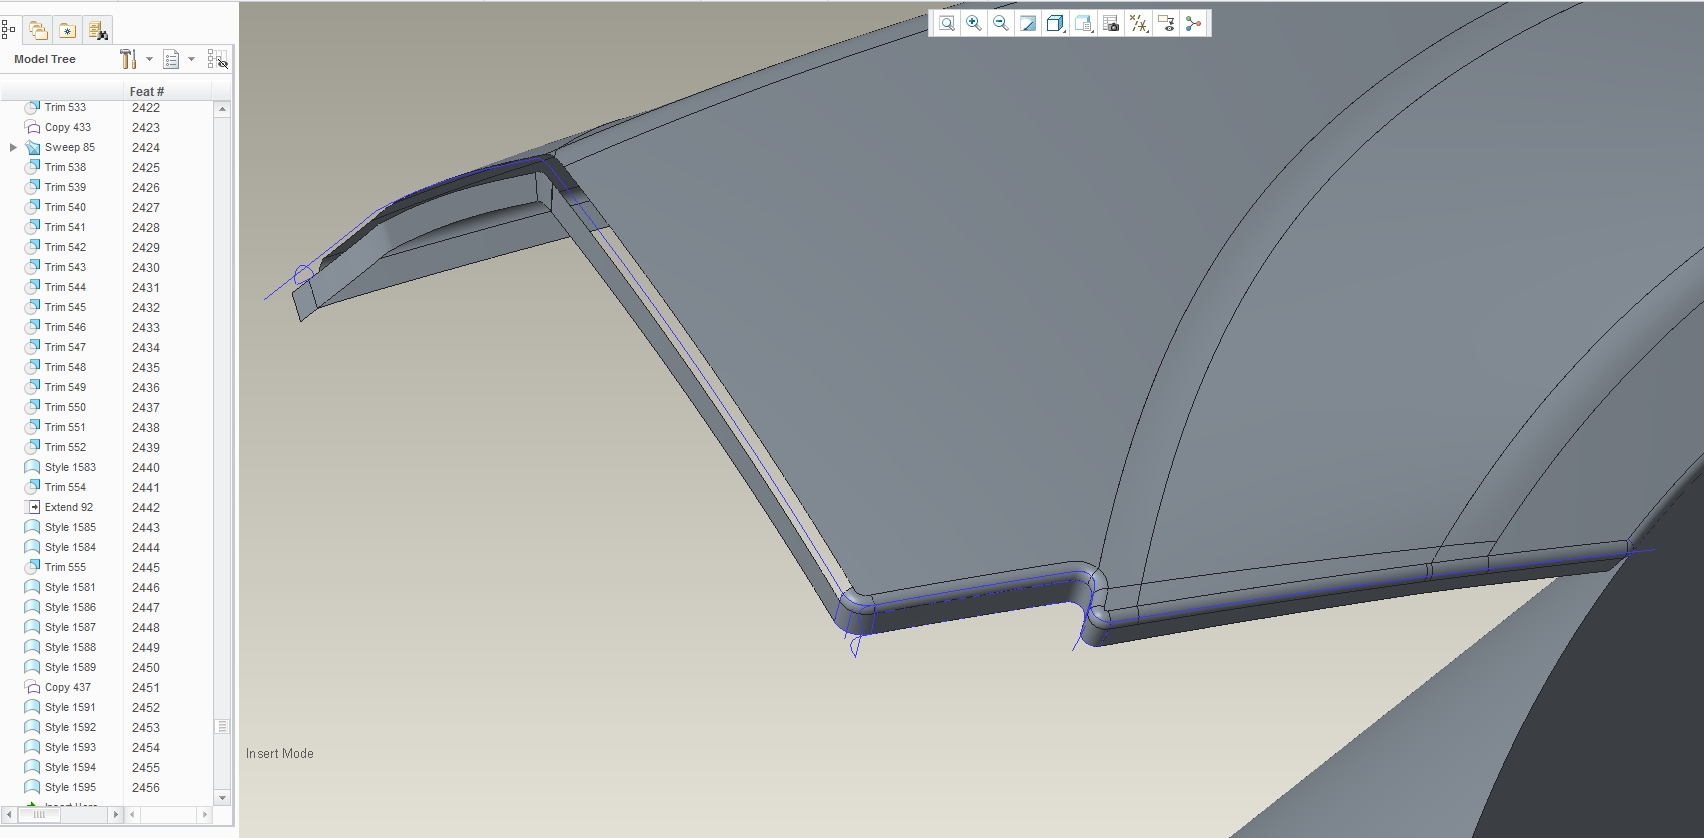Select the Copy 433 tree item
This screenshot has height=838, width=1704.
coord(68,127)
